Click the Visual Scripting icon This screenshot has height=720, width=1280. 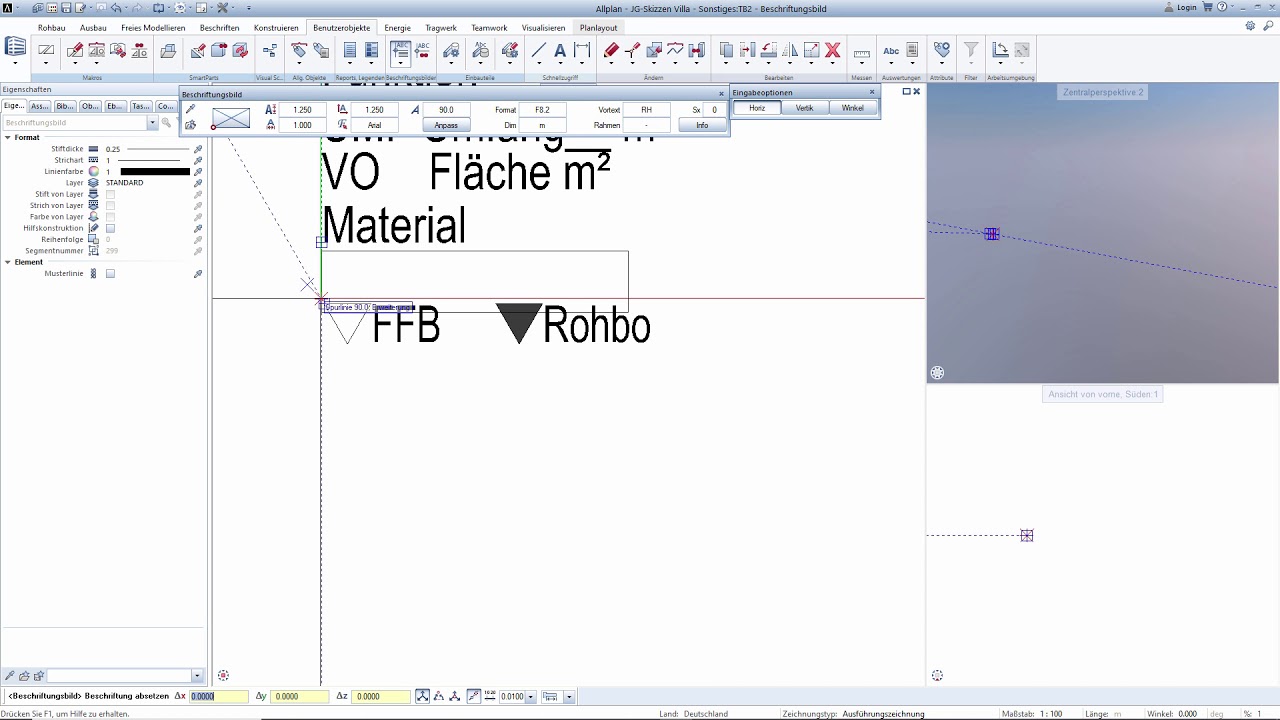pos(269,50)
